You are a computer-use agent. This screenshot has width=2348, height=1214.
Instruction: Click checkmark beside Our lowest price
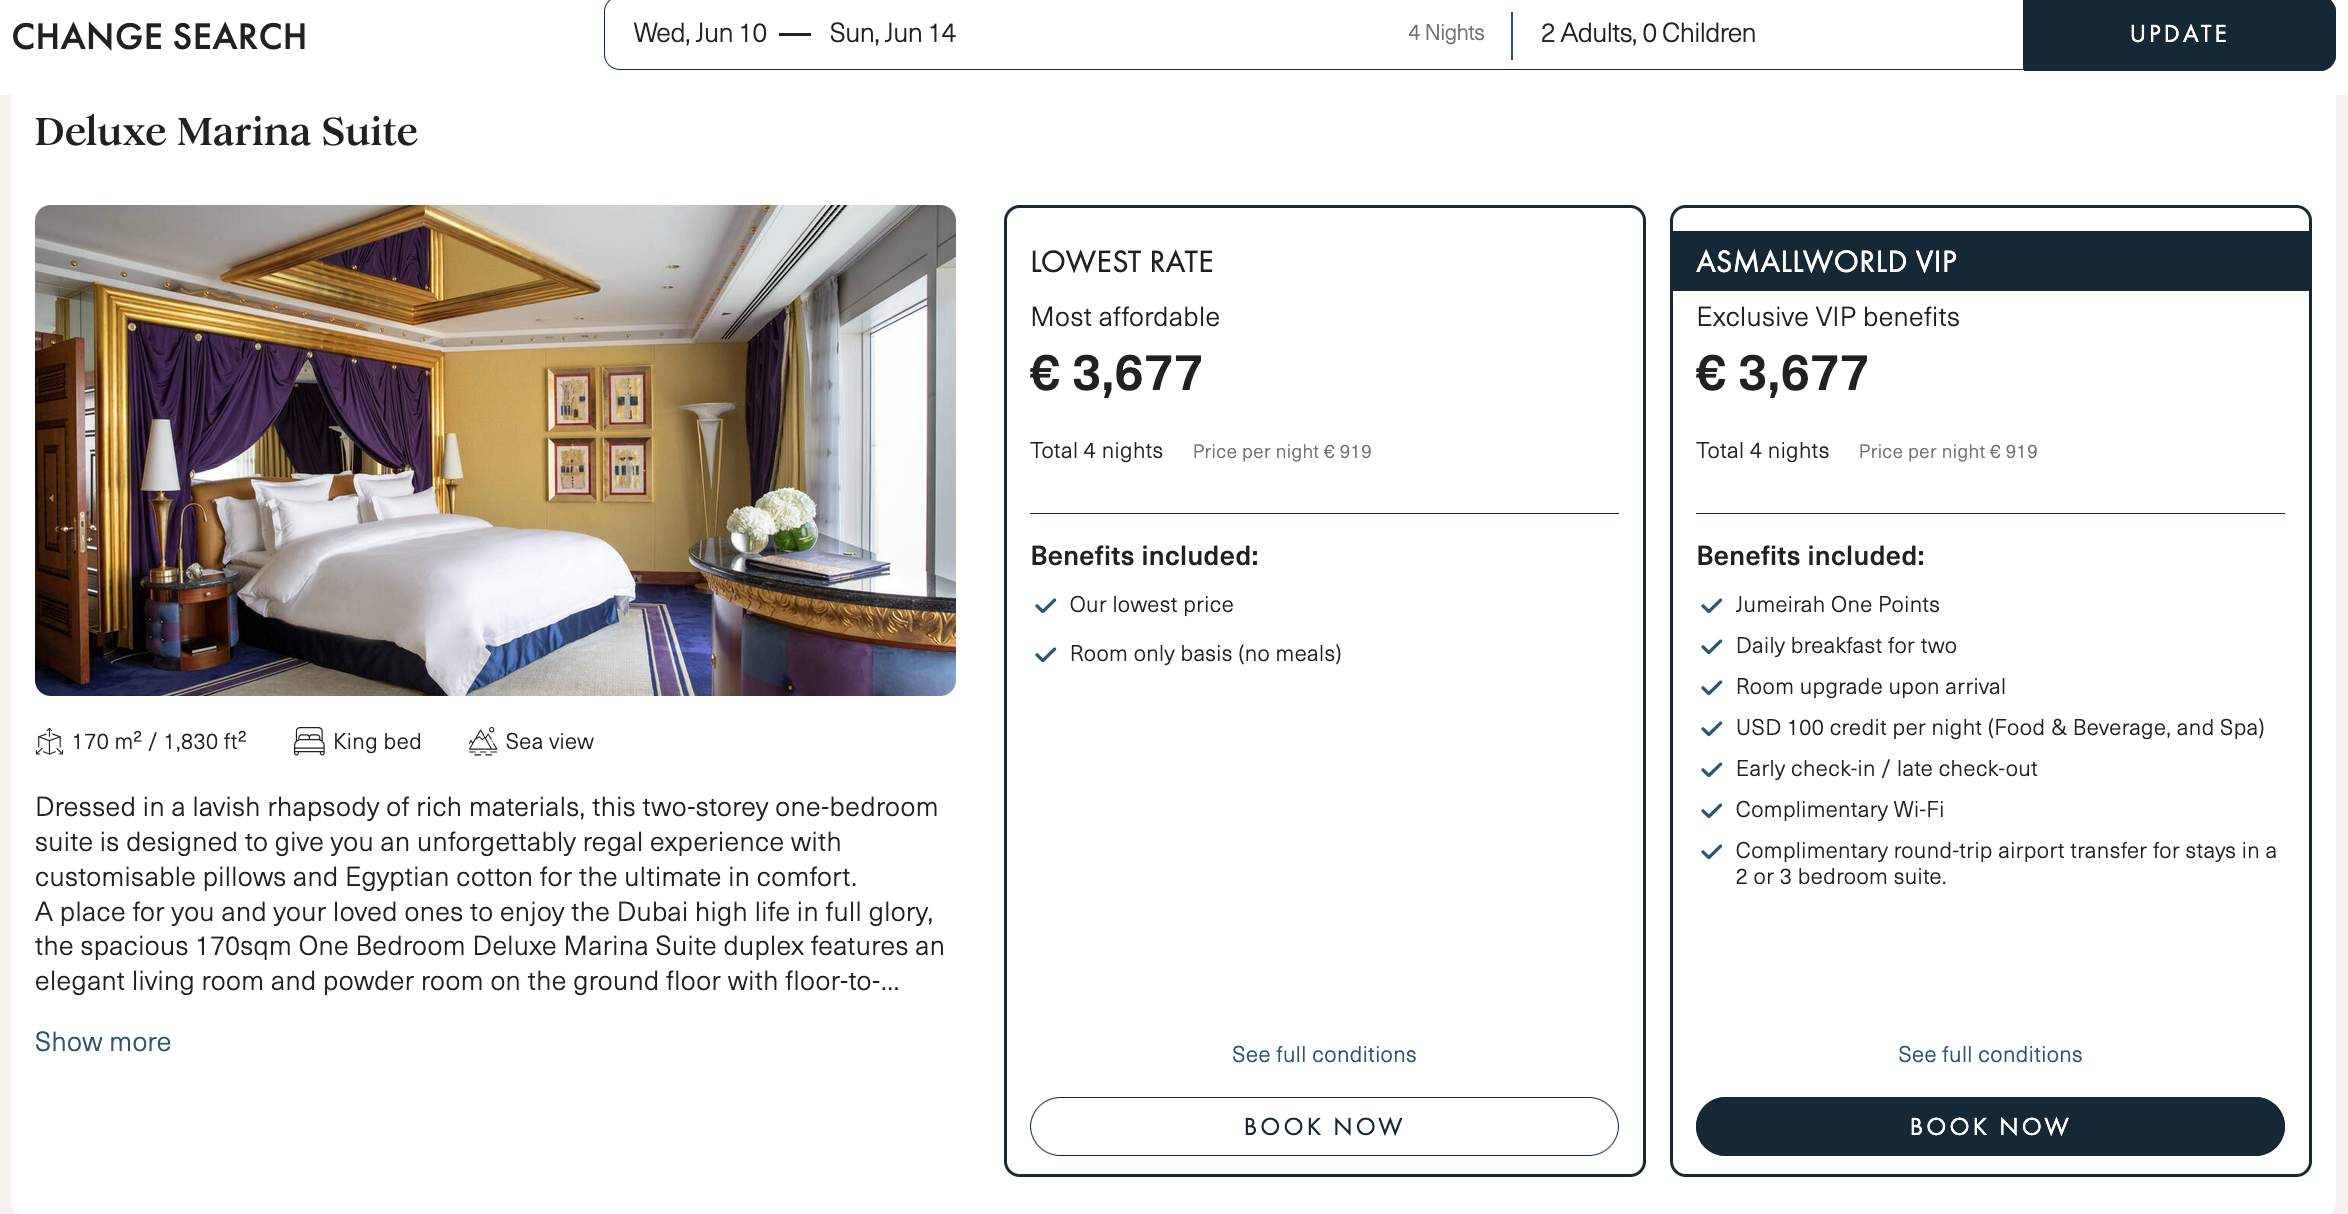click(1046, 606)
